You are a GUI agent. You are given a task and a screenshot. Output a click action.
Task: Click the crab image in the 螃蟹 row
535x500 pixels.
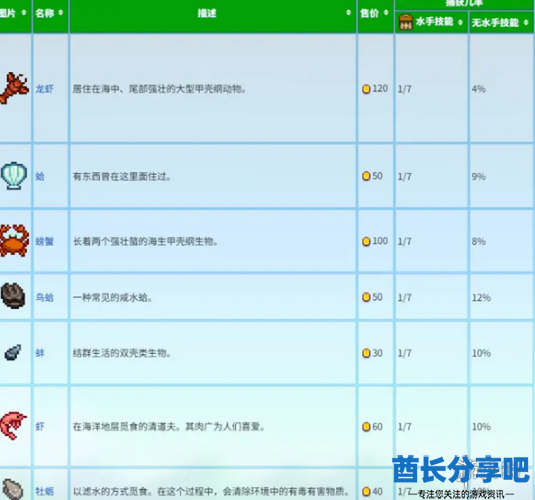coord(14,240)
